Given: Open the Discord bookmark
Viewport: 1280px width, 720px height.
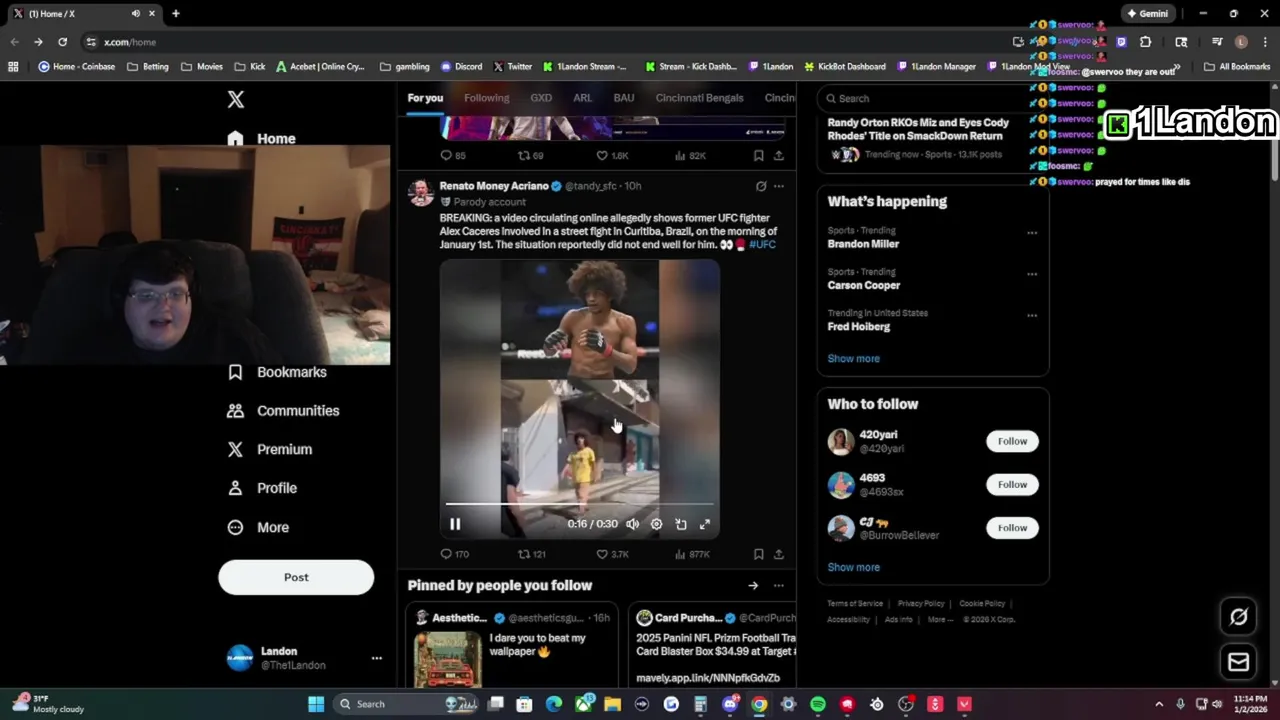Looking at the screenshot, I should pyautogui.click(x=461, y=67).
